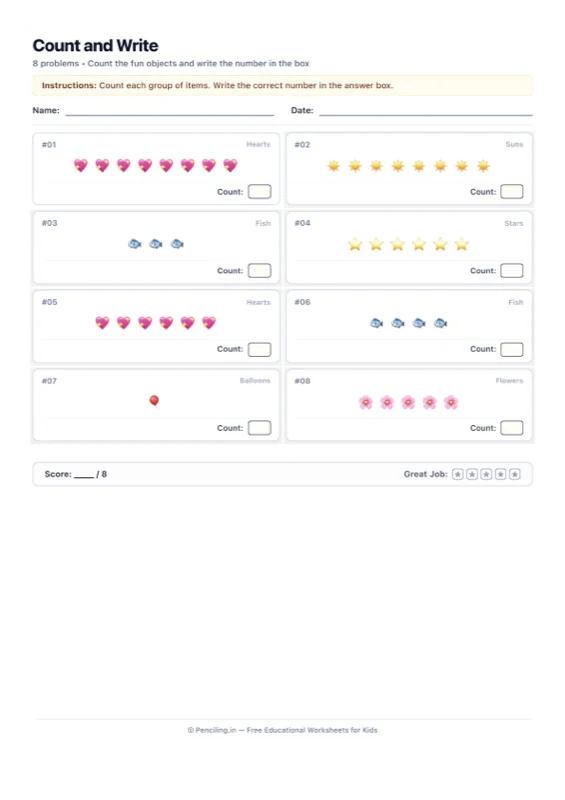Click the Count box in the Stars problem
This screenshot has width=565, height=800.
click(x=512, y=270)
